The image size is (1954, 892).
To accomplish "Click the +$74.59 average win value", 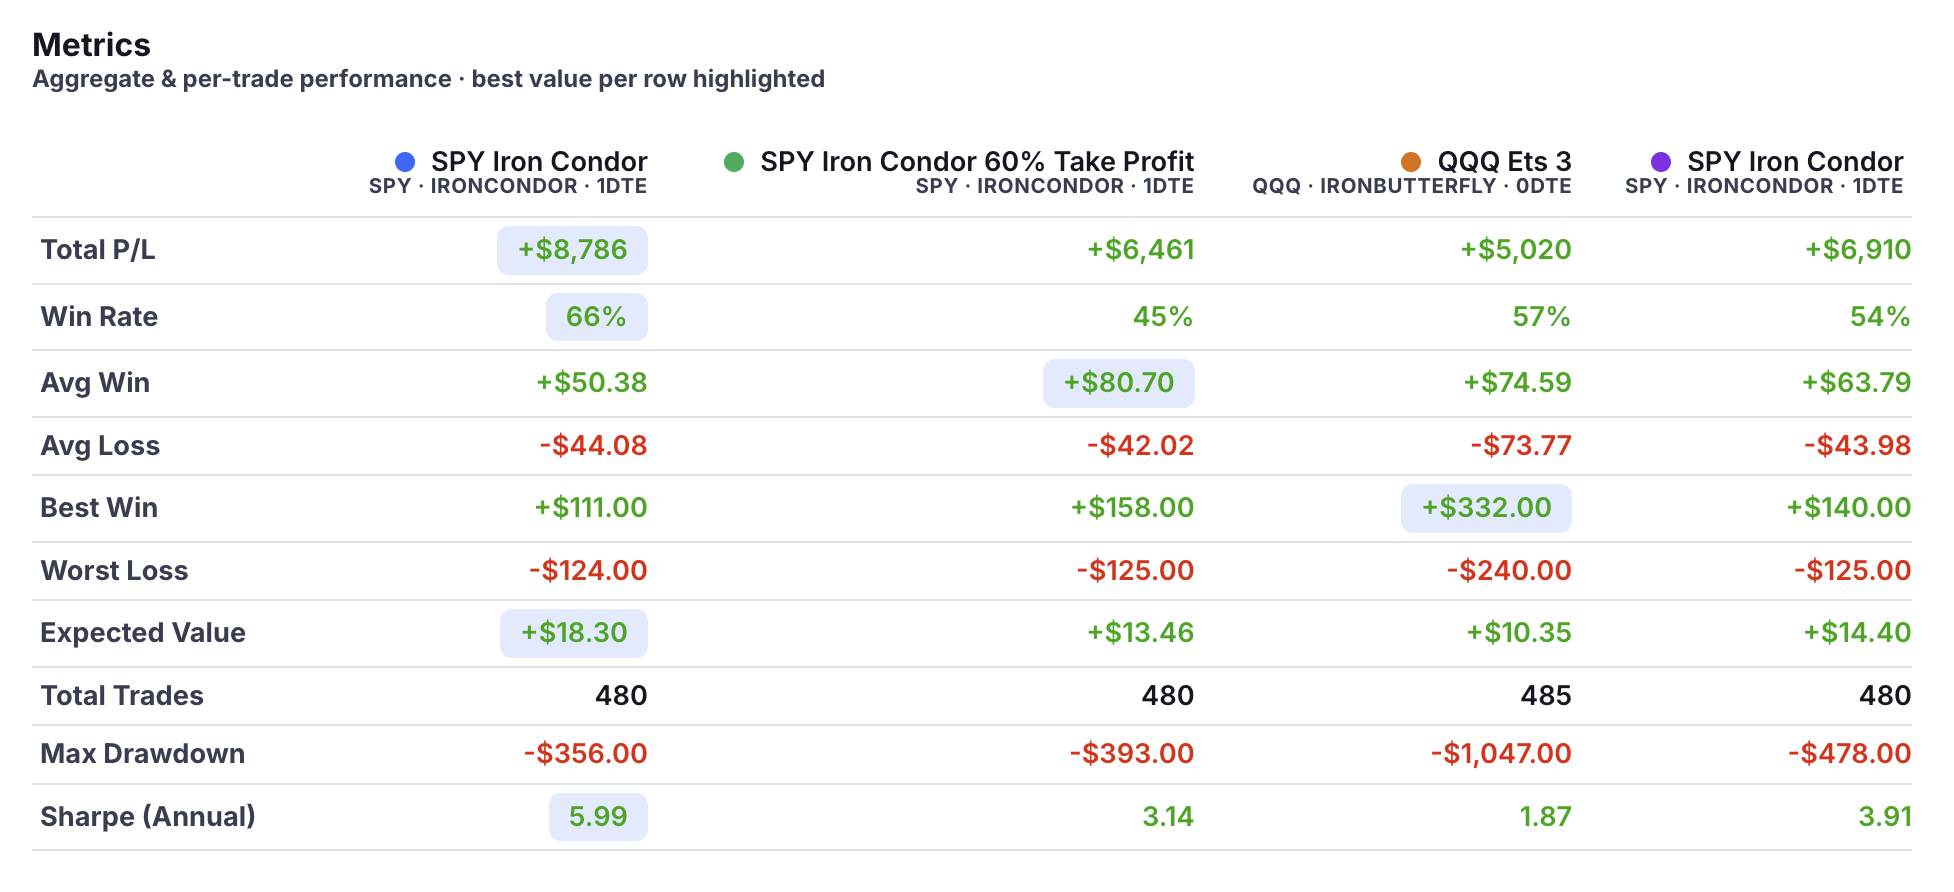I will [x=1518, y=383].
